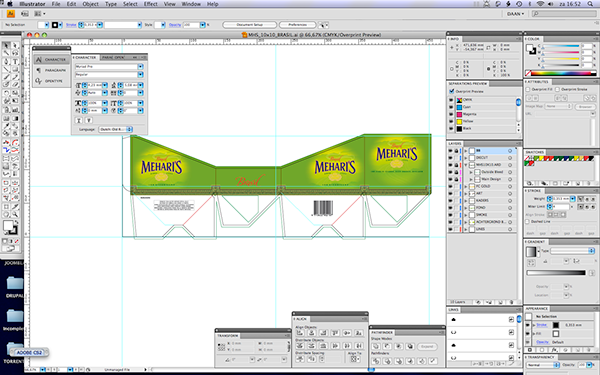Open the font family dropdown in Character panel
The height and width of the screenshot is (375, 600).
click(x=140, y=67)
